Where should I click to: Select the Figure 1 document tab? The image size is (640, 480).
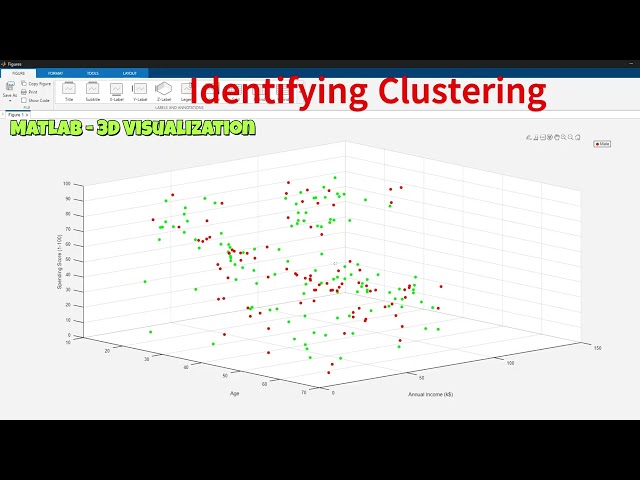click(x=16, y=115)
